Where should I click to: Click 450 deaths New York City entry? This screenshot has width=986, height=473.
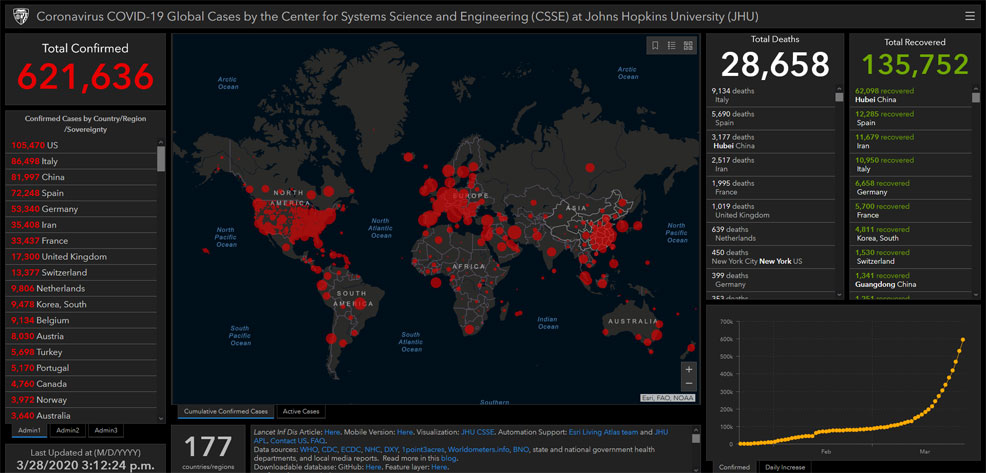tap(771, 257)
